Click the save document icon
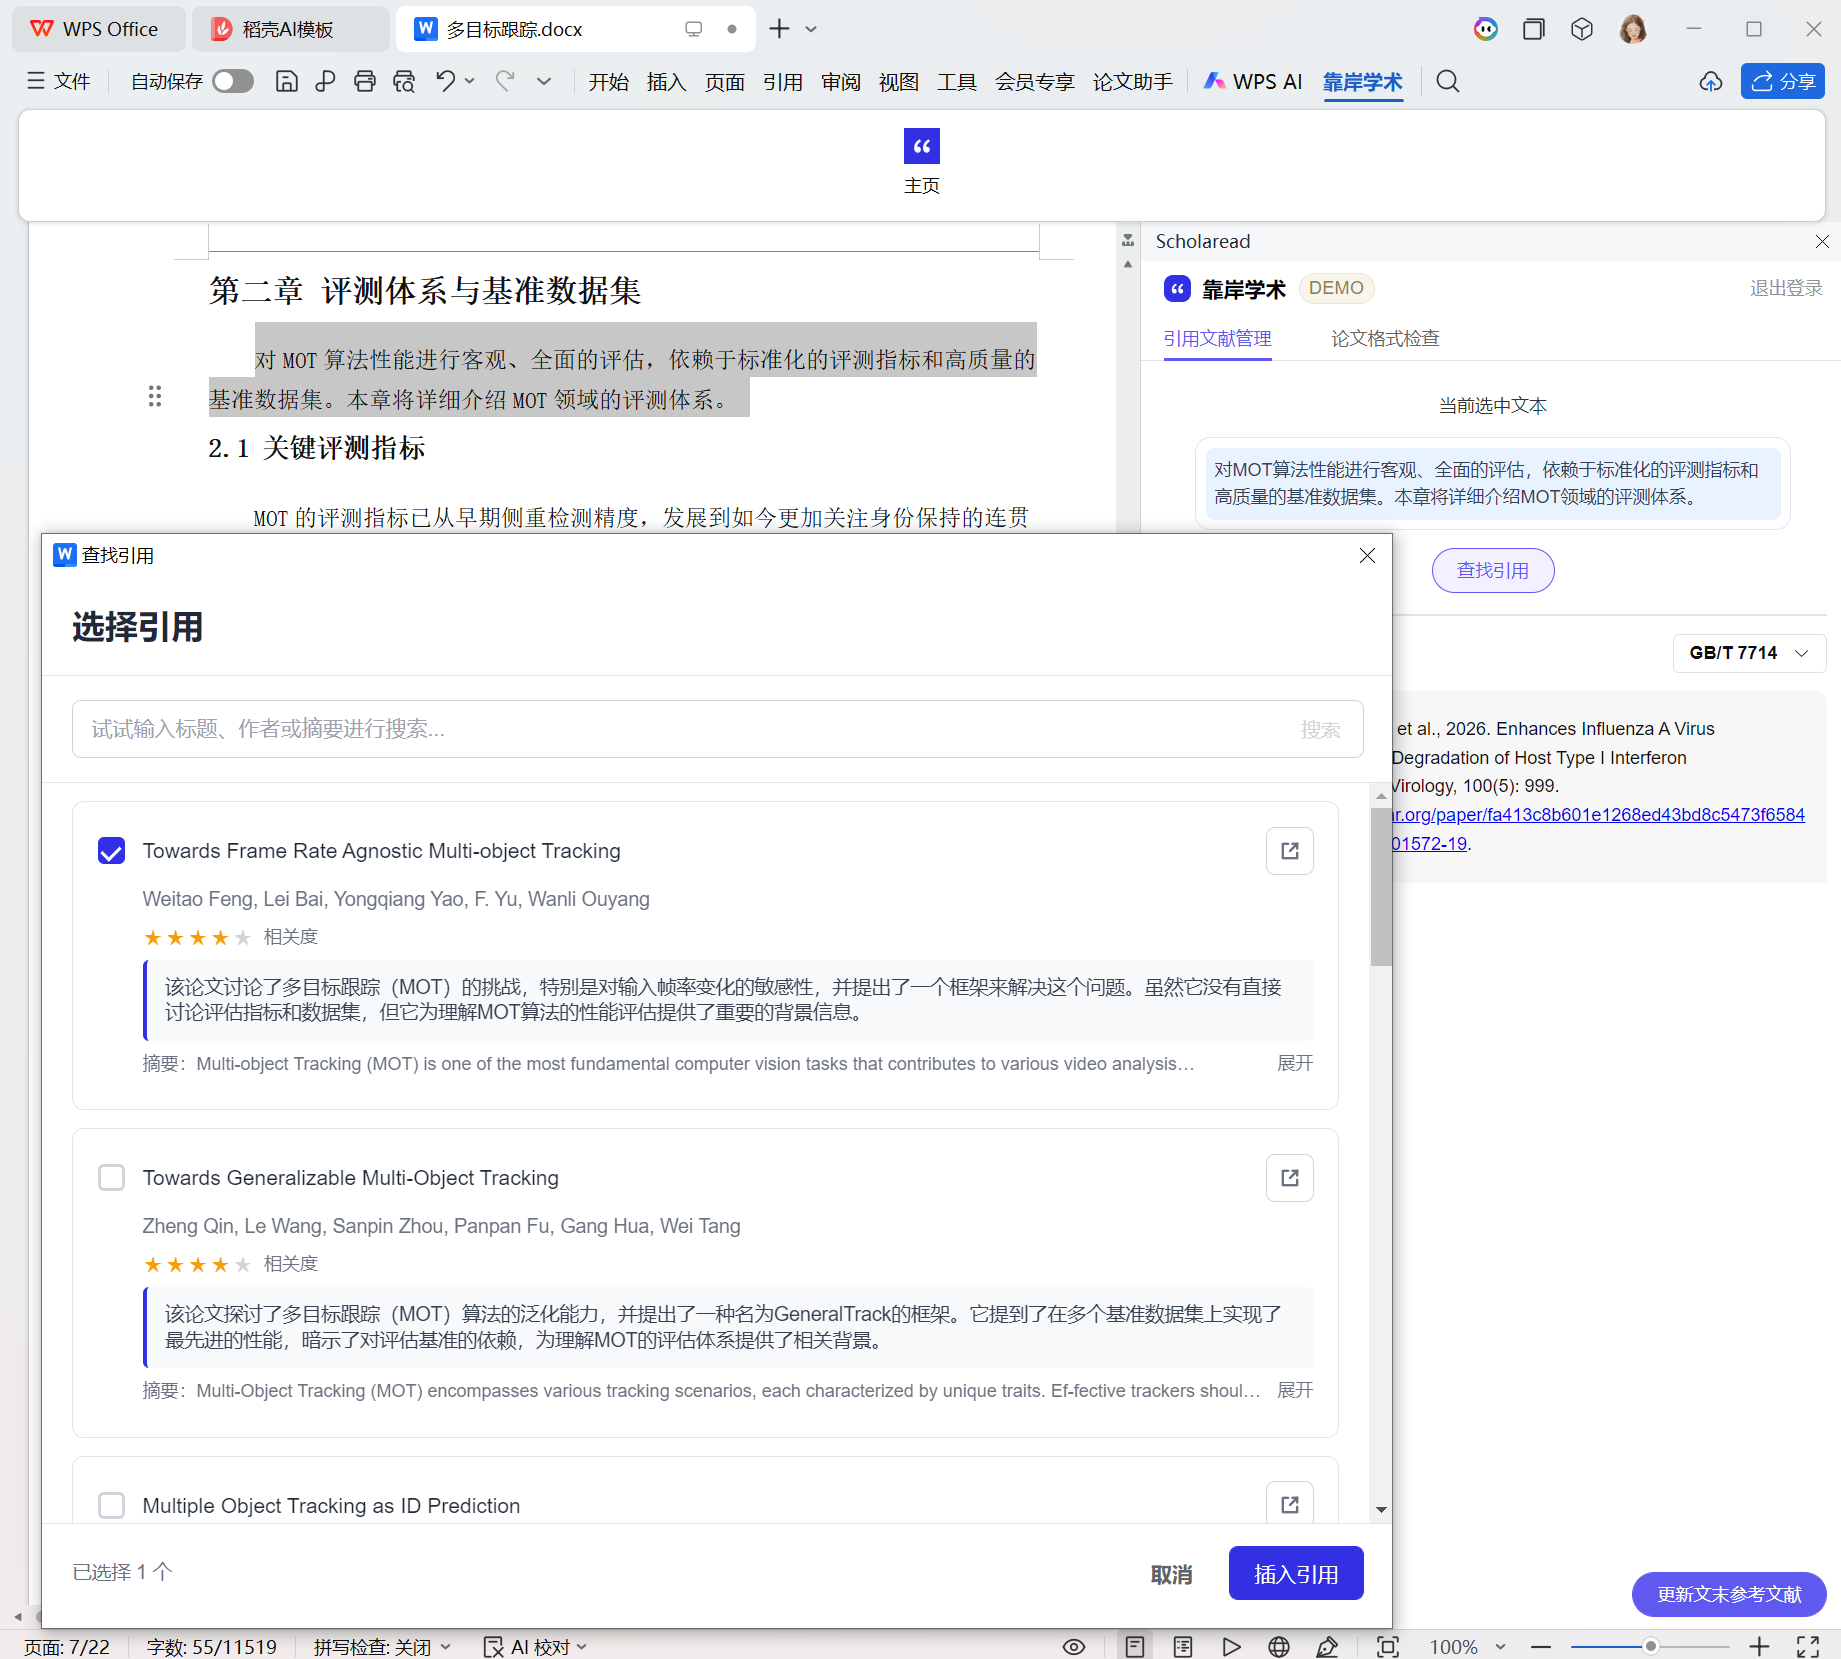 point(287,82)
